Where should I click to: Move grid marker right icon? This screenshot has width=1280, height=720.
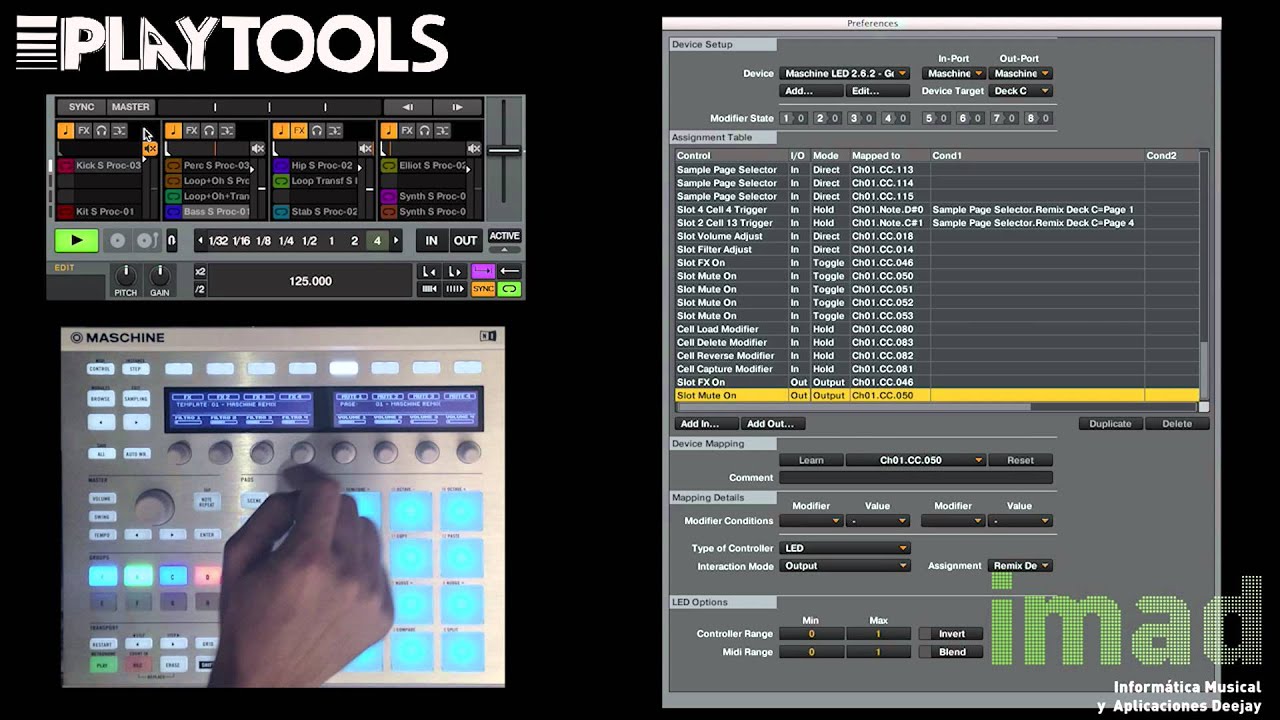point(455,272)
